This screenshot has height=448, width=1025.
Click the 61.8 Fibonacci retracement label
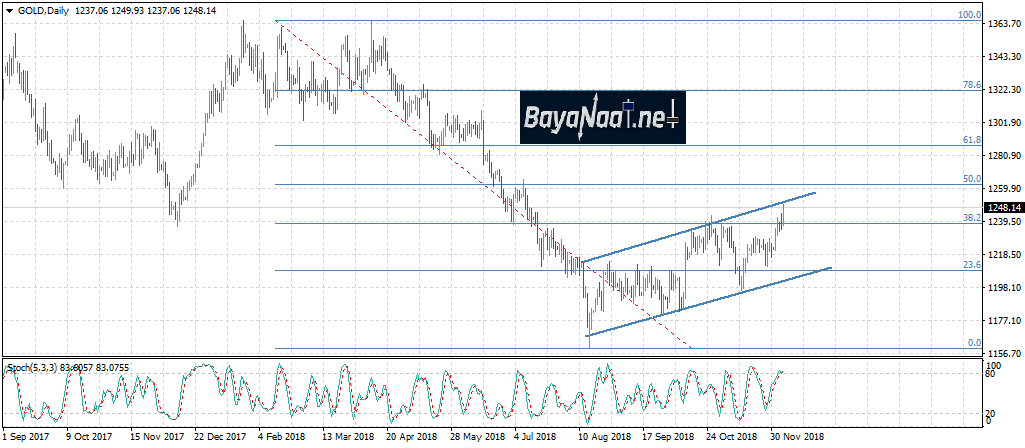[x=970, y=141]
